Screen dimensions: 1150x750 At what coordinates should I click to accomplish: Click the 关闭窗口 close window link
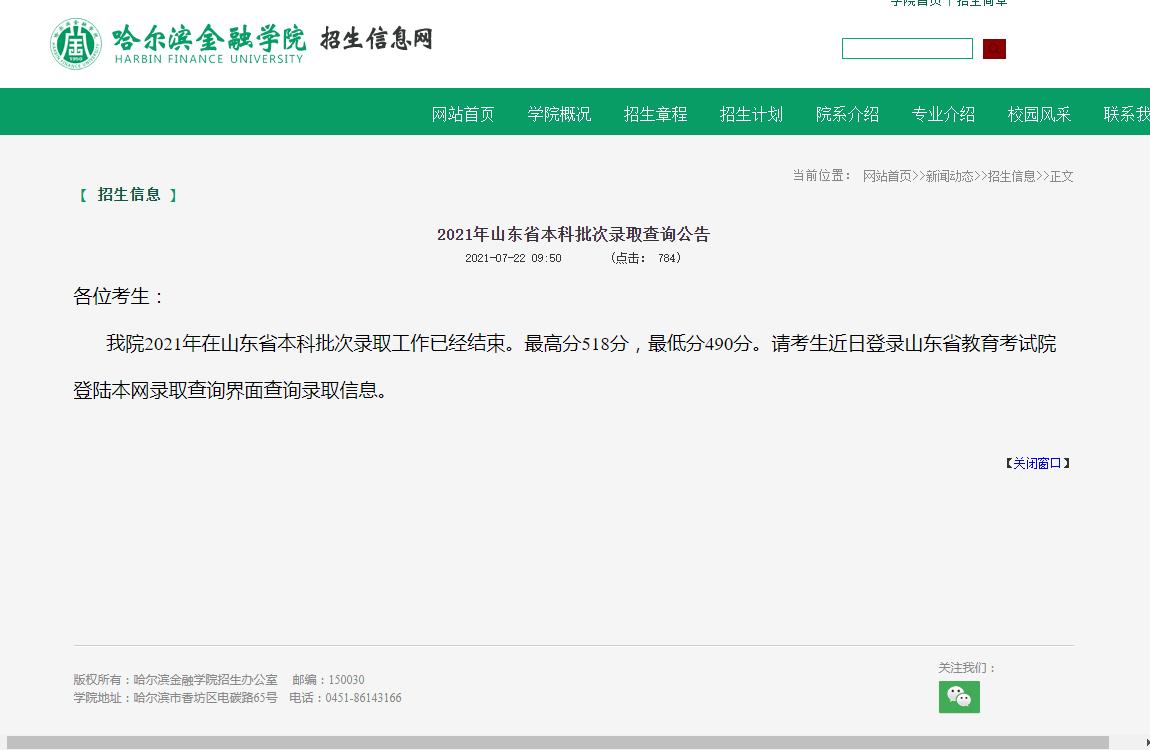pos(1037,463)
